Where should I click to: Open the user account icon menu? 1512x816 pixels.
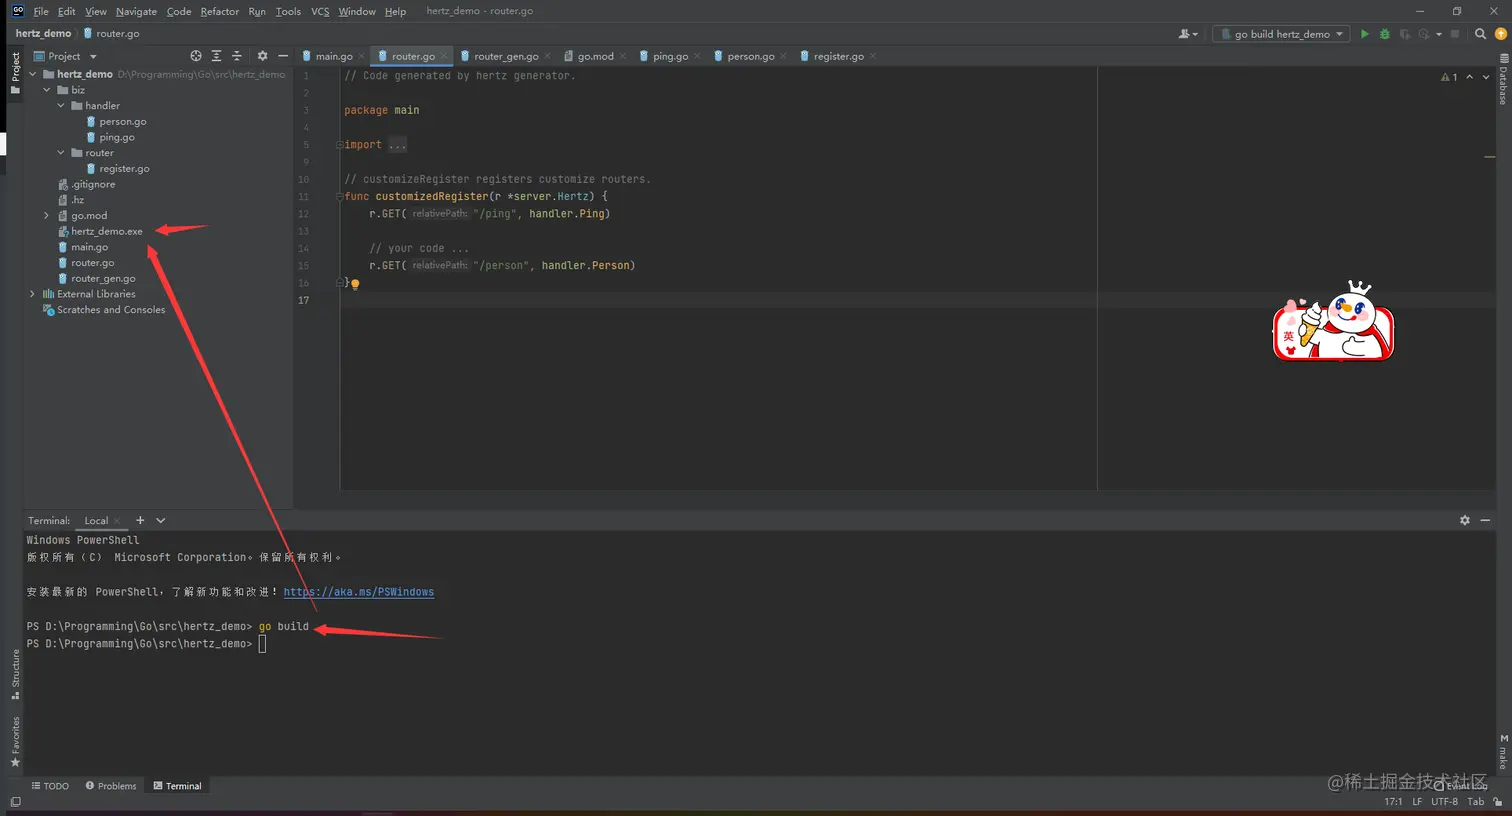[x=1188, y=34]
